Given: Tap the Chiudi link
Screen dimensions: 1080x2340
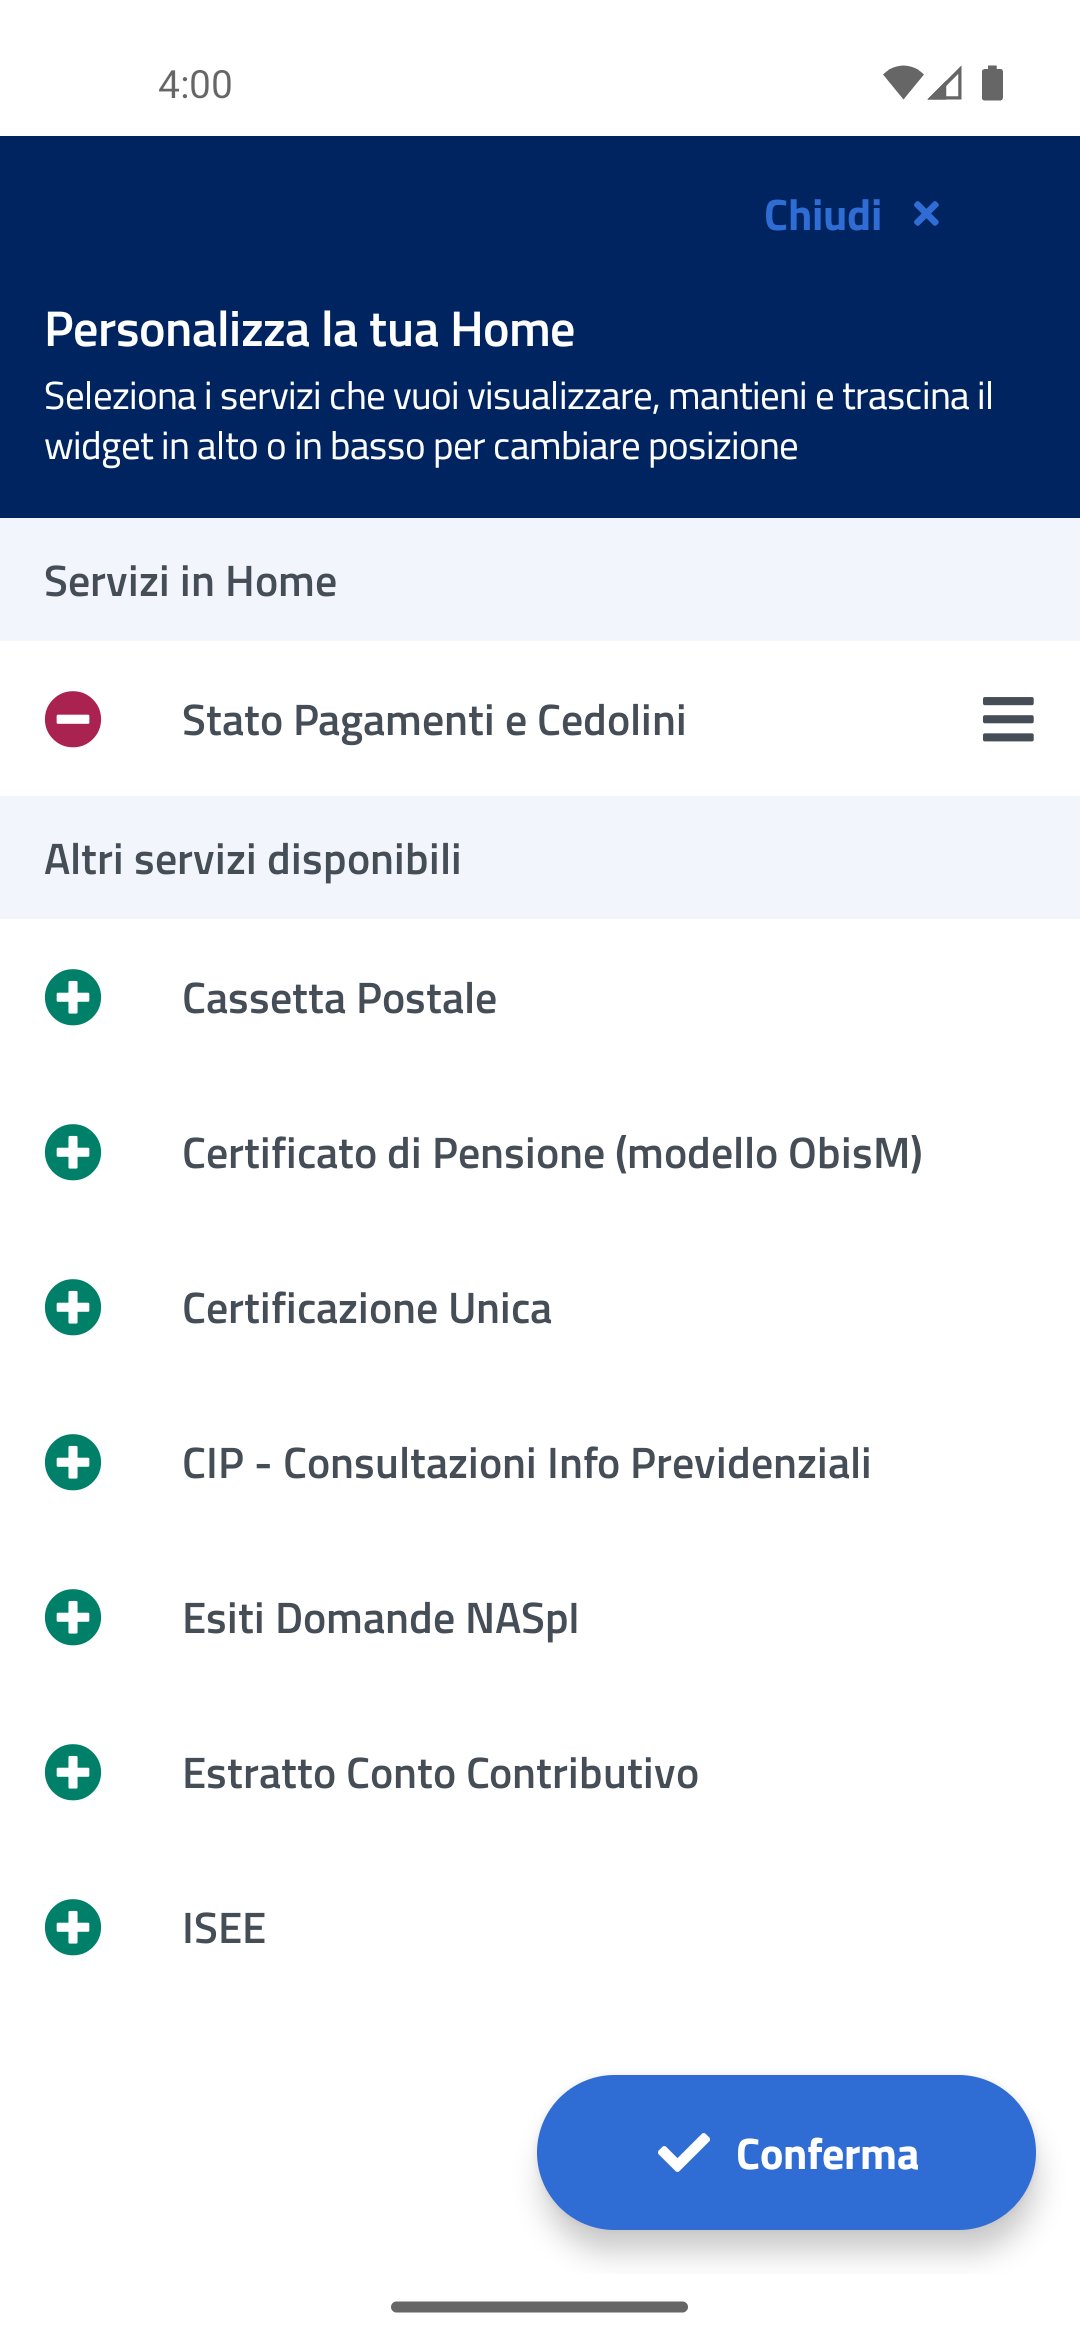Looking at the screenshot, I should (x=822, y=215).
